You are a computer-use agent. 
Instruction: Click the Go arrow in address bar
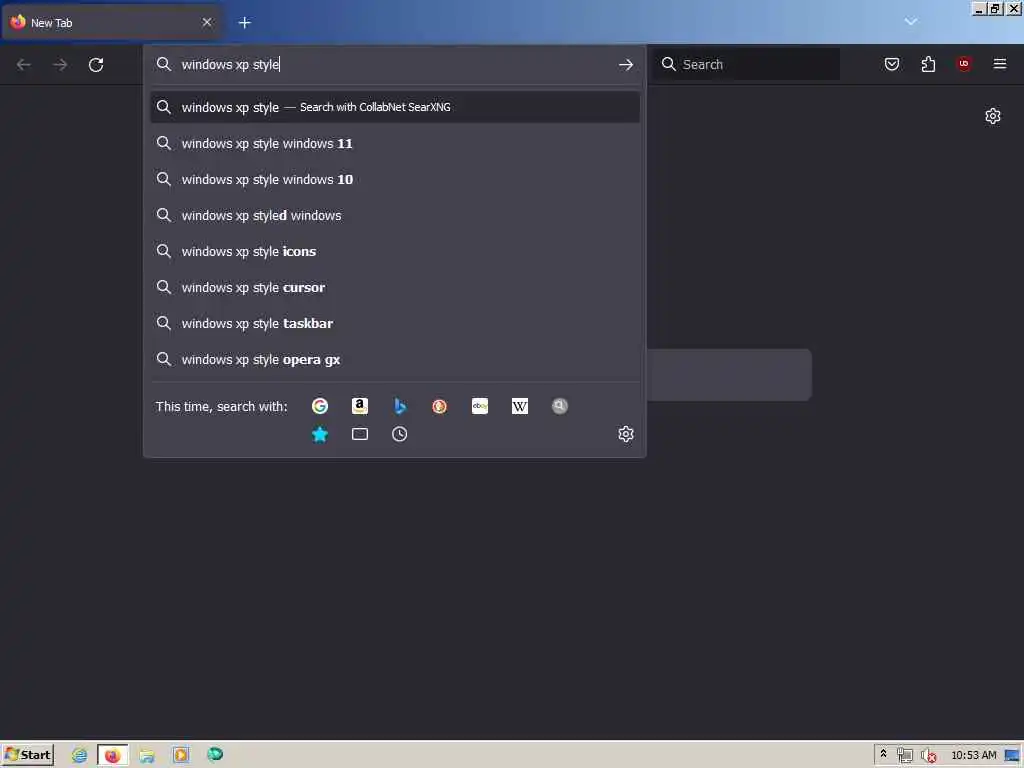(x=626, y=65)
